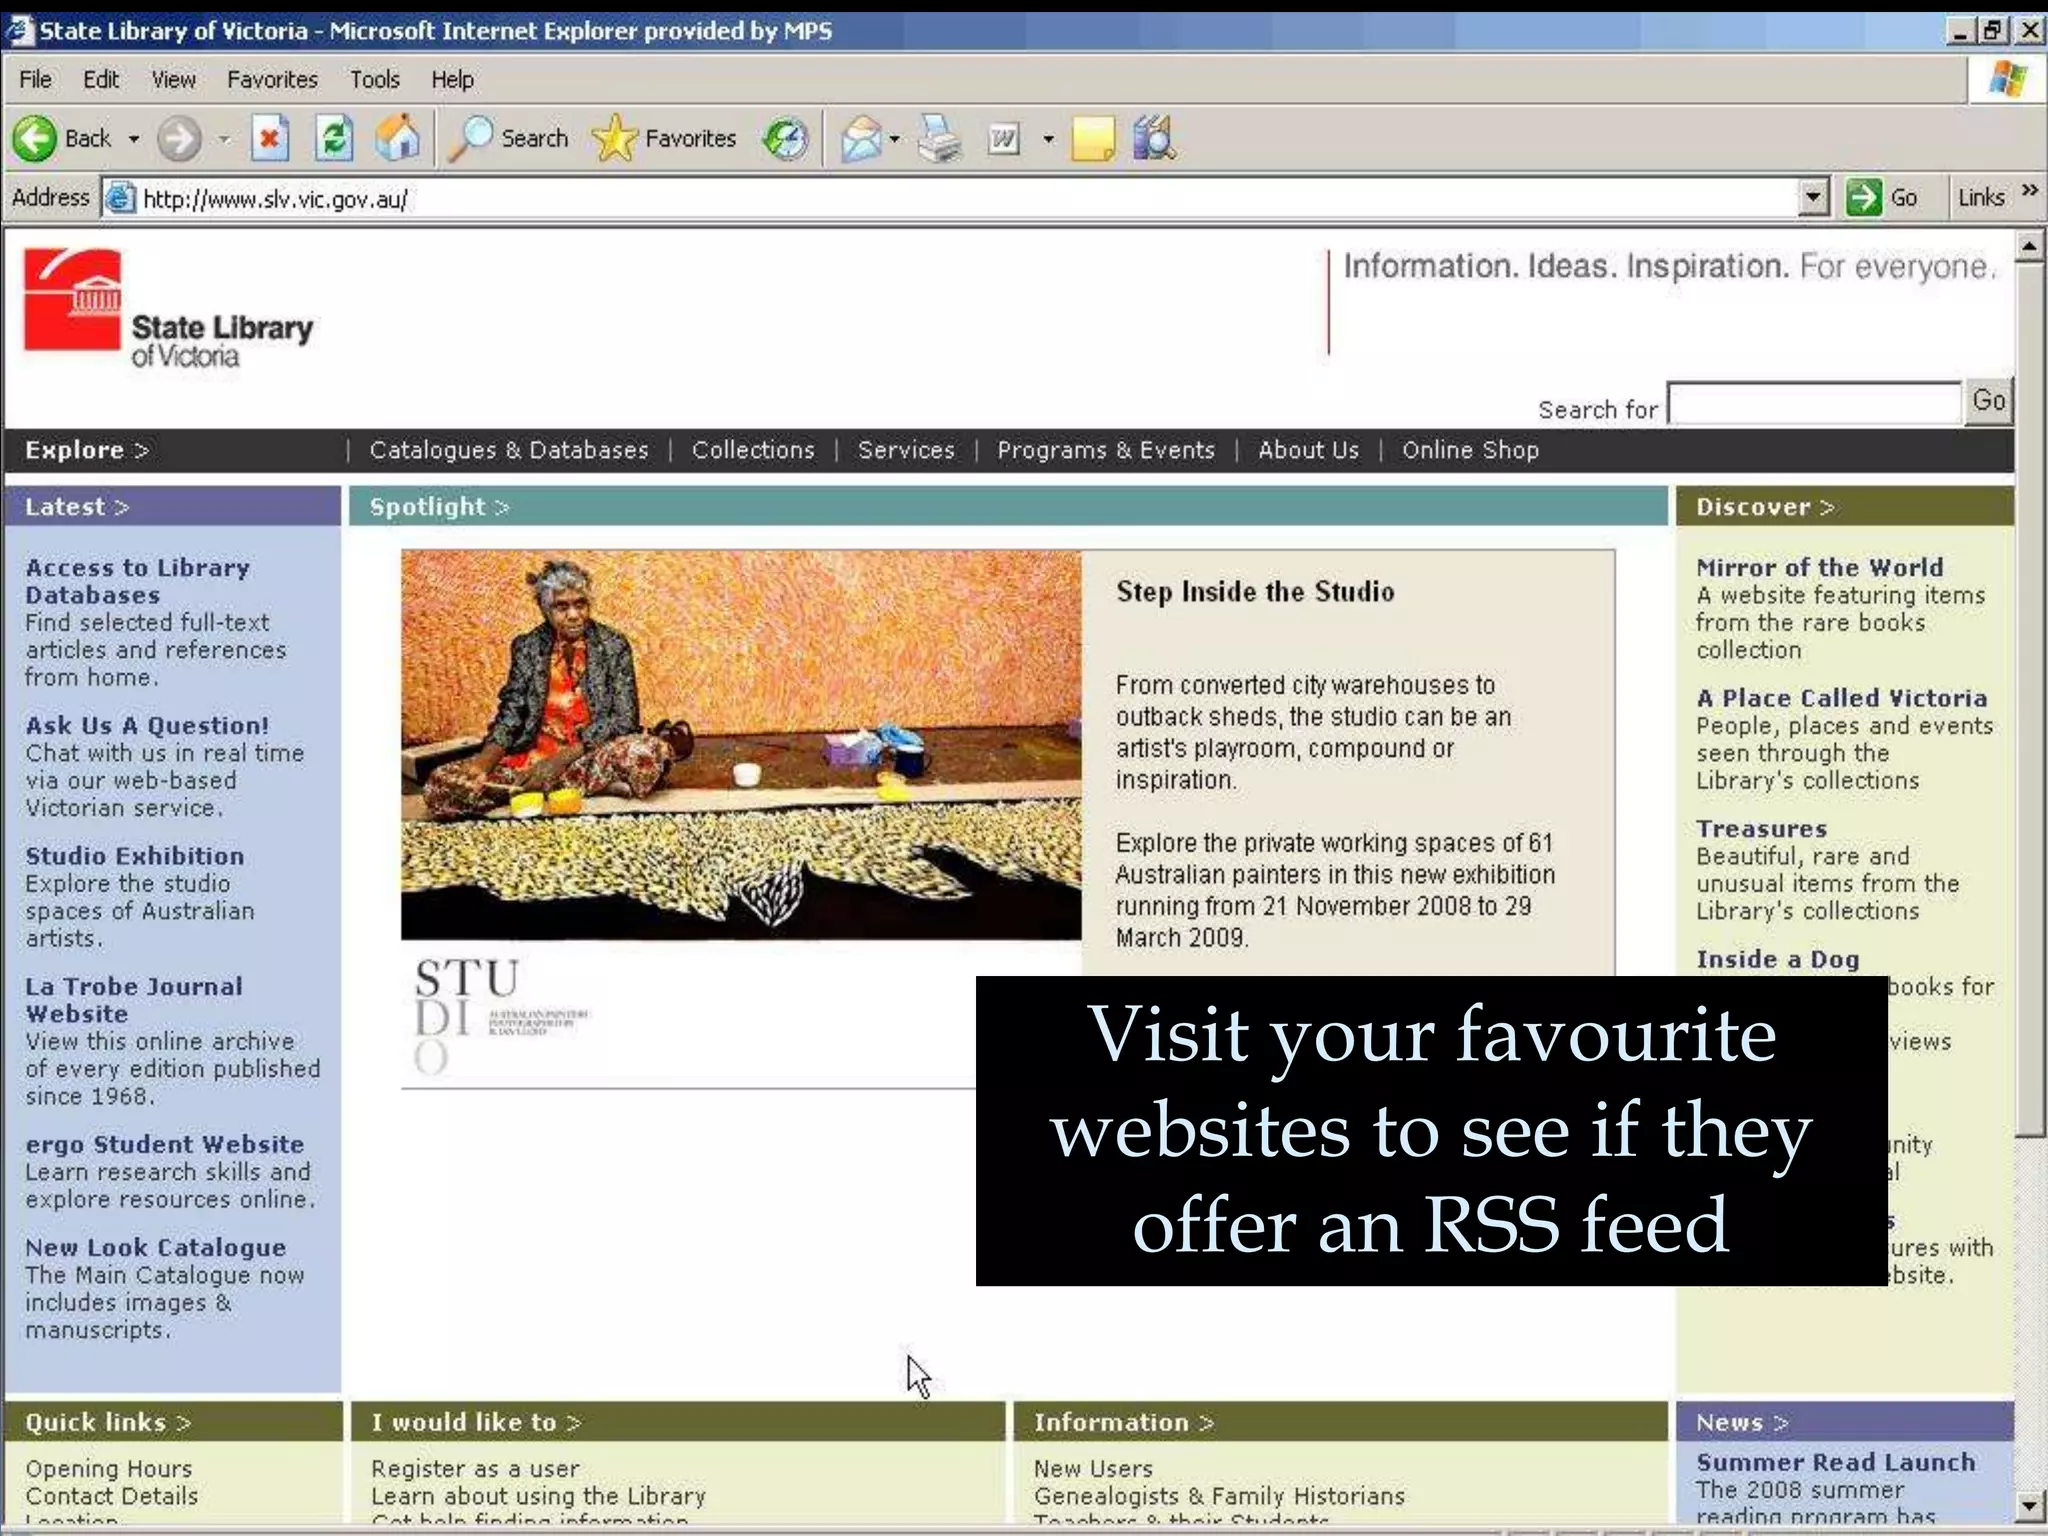Open the Inside a Dog link
This screenshot has height=1536, width=2048.
pyautogui.click(x=1777, y=959)
